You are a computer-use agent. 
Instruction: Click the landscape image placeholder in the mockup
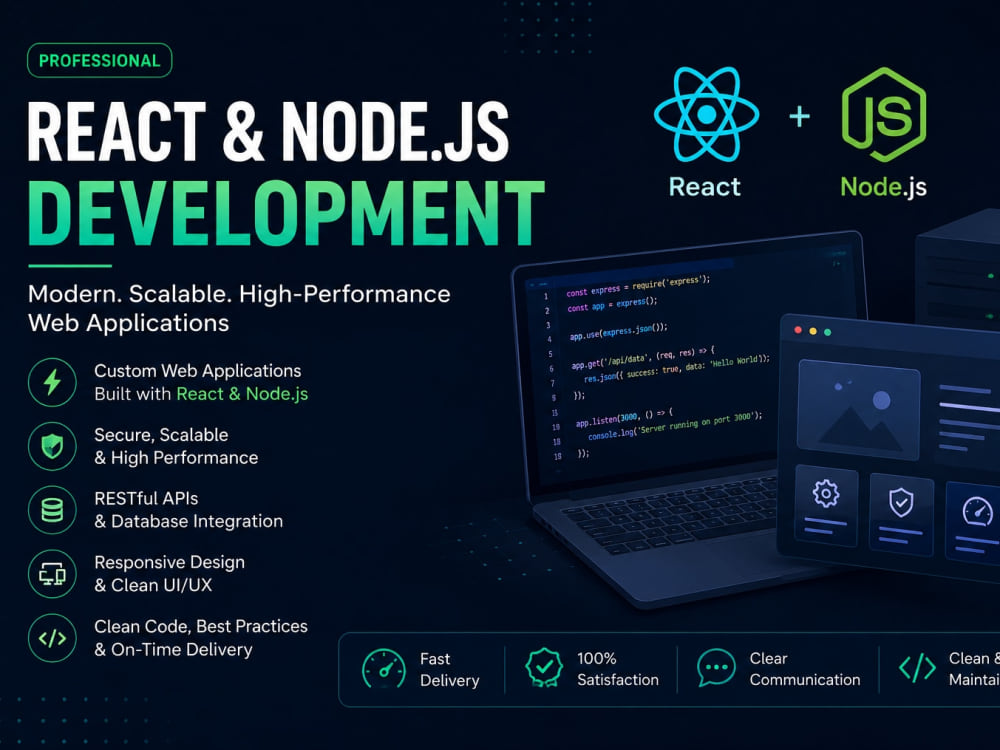(858, 409)
